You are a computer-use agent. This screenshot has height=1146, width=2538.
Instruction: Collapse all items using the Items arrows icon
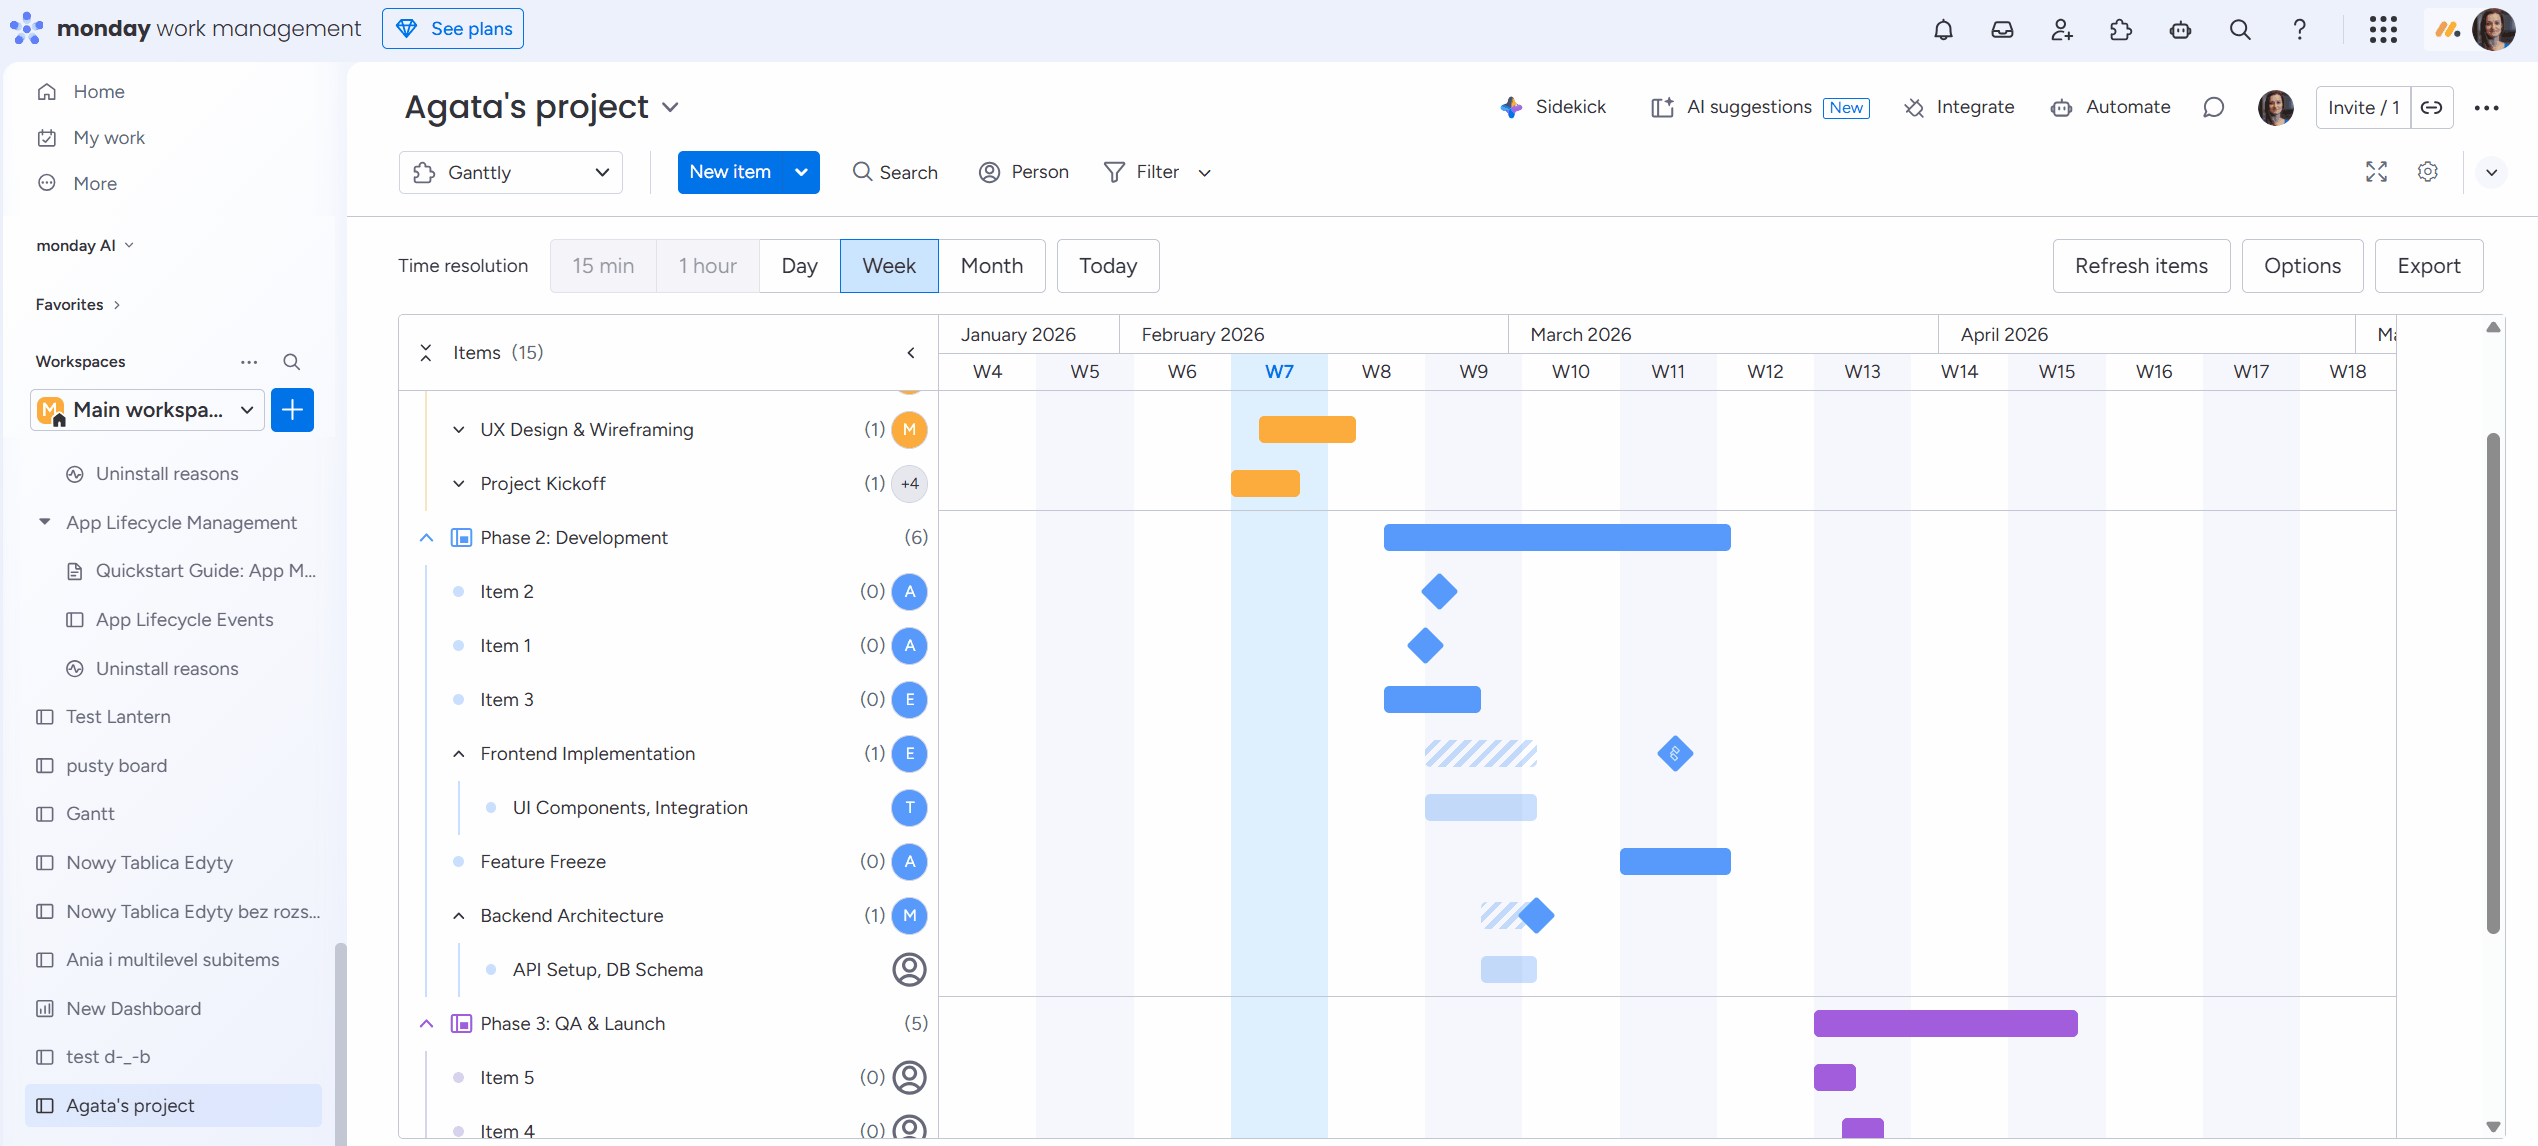click(426, 353)
